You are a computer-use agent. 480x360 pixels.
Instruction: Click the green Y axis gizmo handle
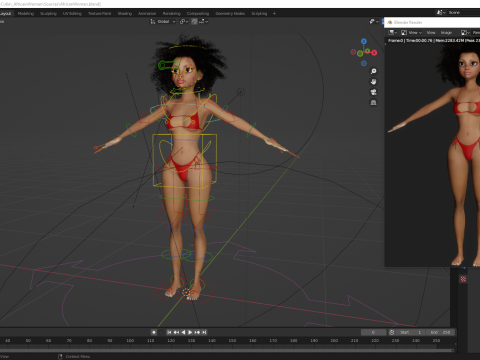(367, 51)
